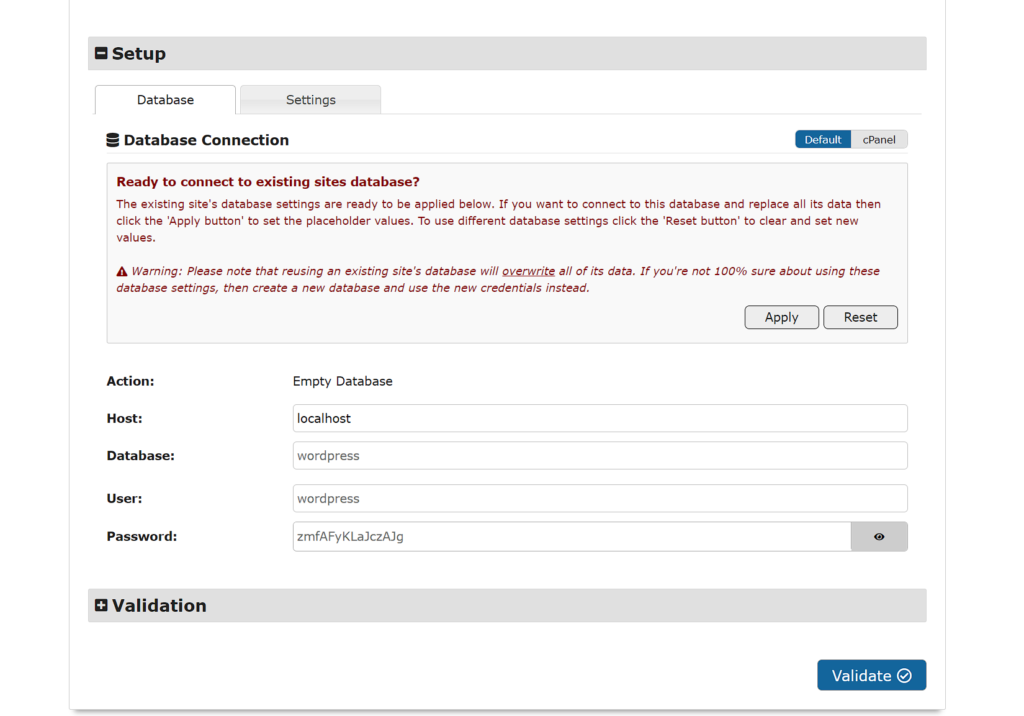Collapse the Setup section minus icon
Screen dimensions: 1024x716
(x=101, y=54)
